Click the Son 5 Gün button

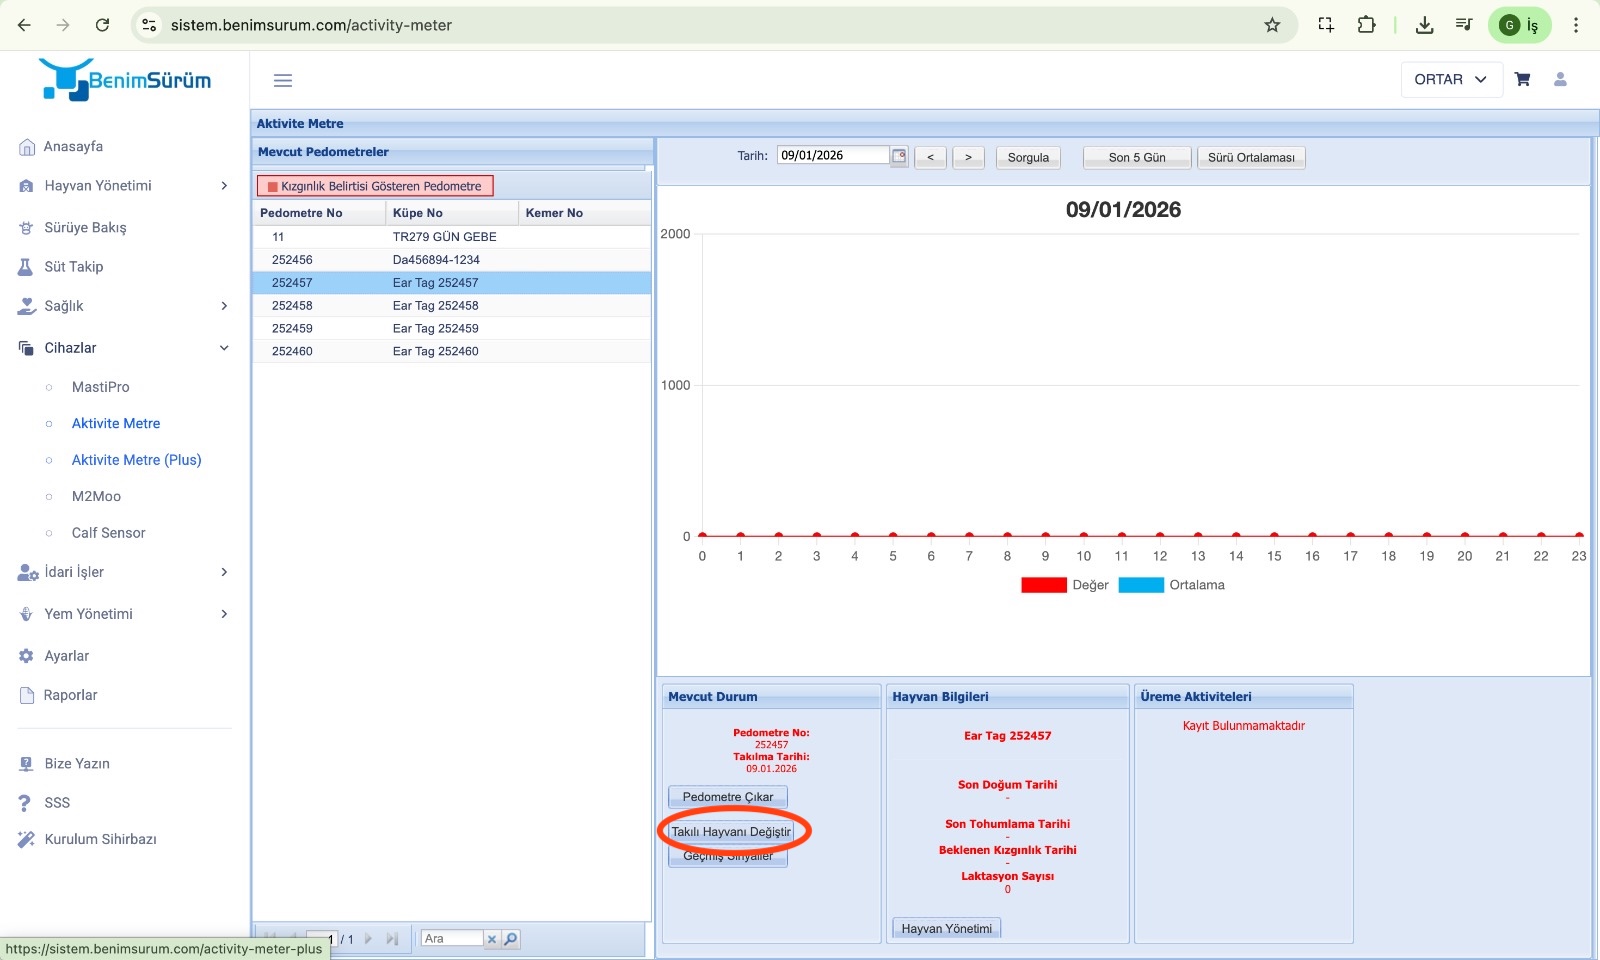tap(1137, 157)
